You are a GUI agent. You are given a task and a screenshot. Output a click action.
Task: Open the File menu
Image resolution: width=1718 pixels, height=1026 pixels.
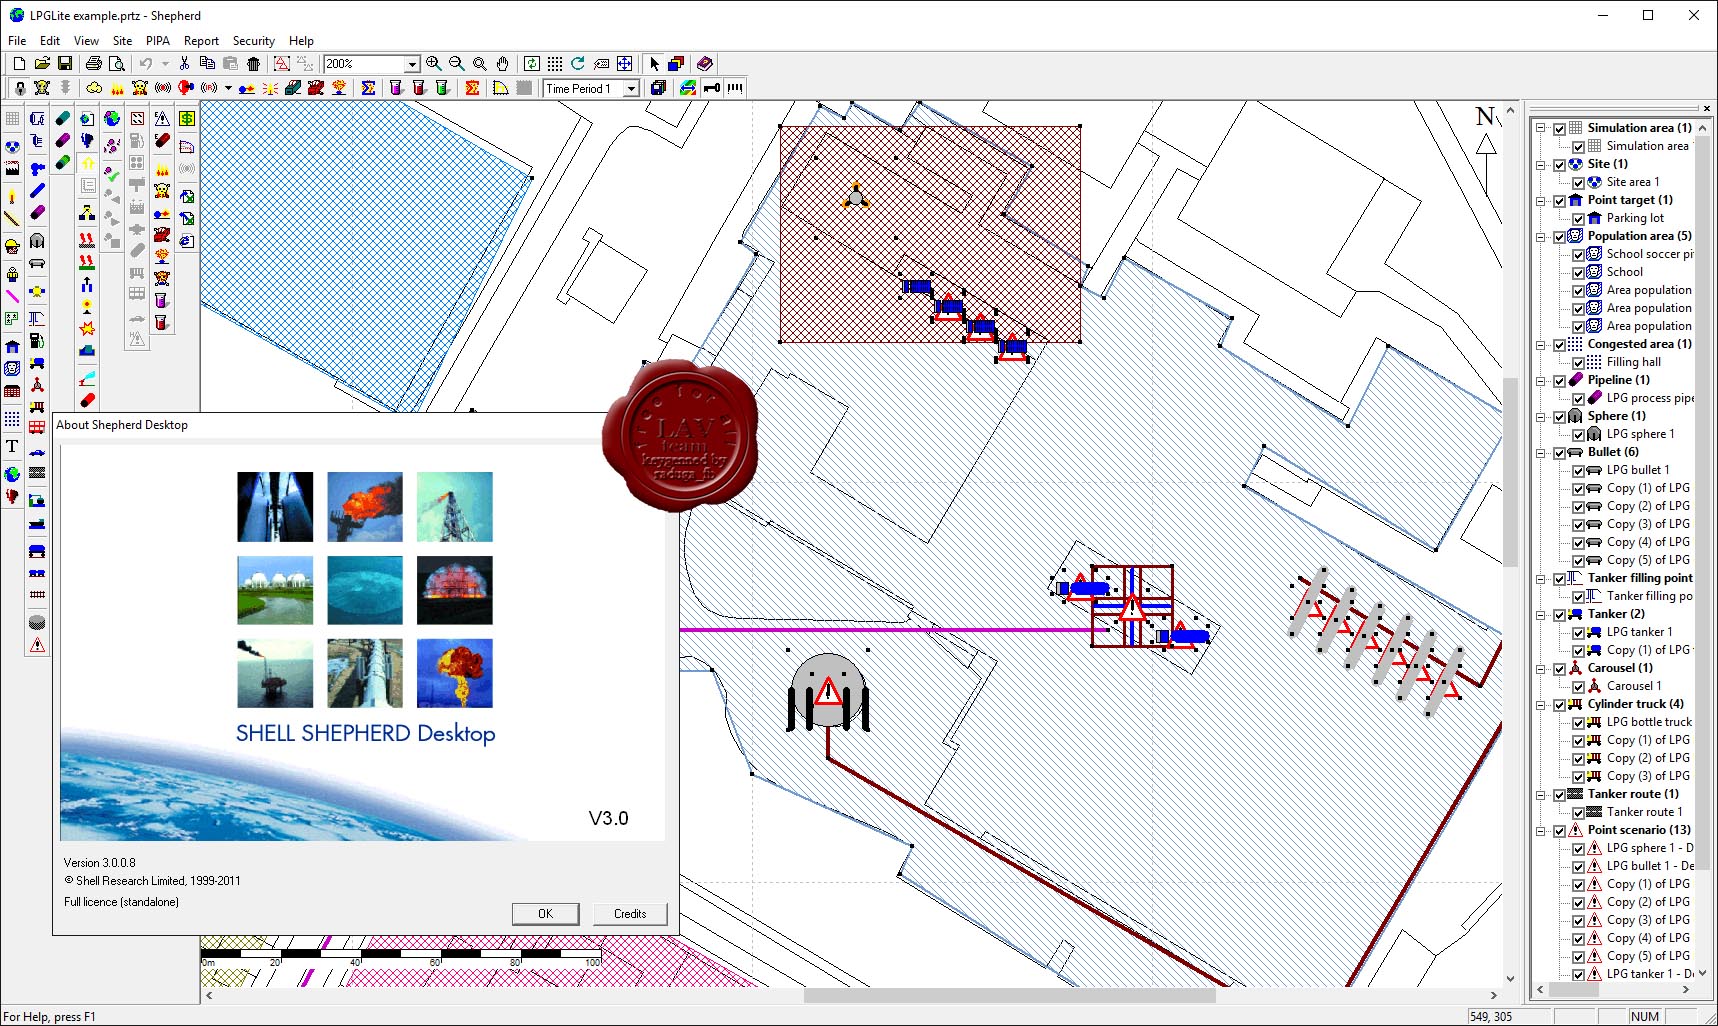pyautogui.click(x=17, y=41)
